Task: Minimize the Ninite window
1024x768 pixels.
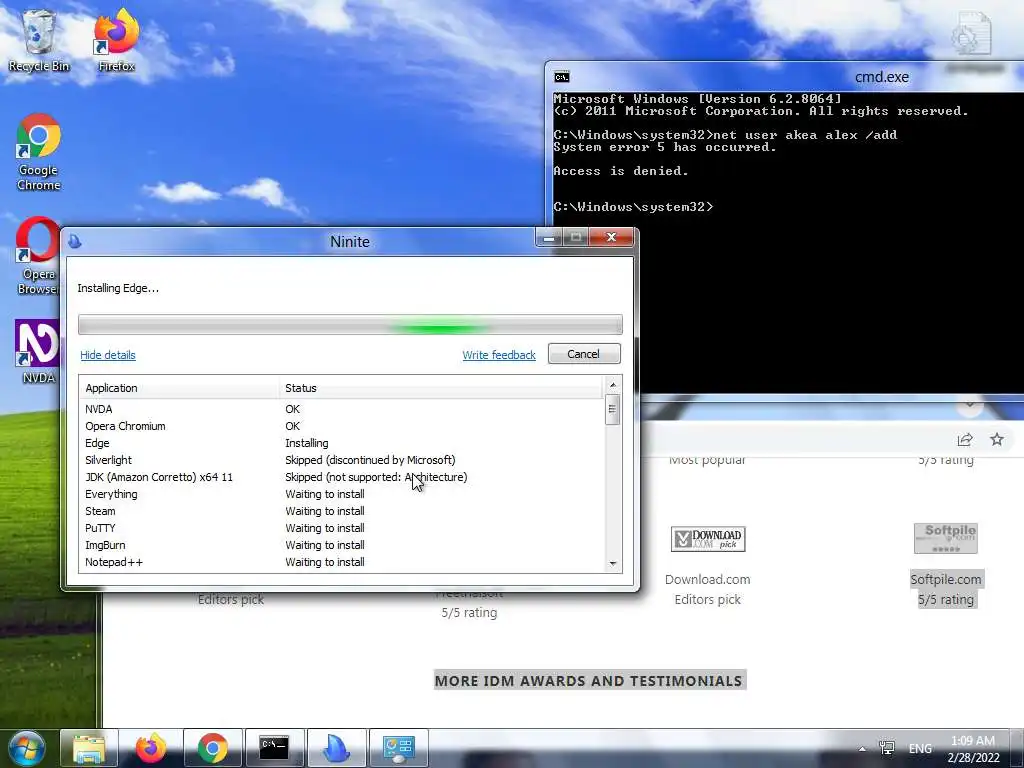Action: [x=549, y=238]
